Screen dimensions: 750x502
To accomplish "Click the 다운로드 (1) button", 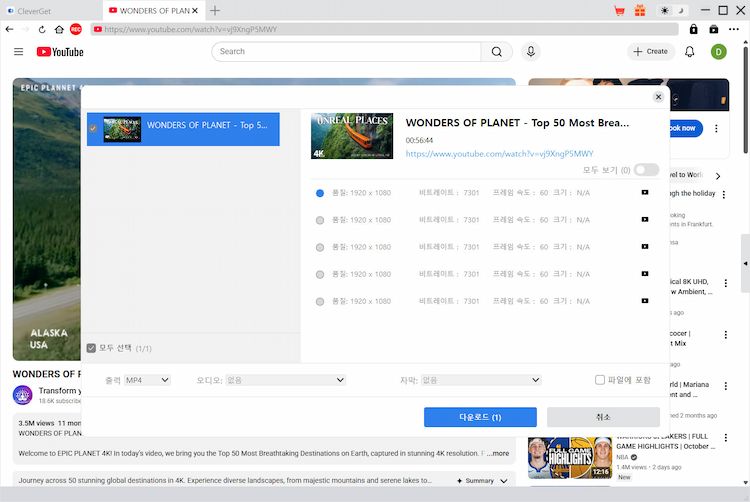I will [x=480, y=417].
